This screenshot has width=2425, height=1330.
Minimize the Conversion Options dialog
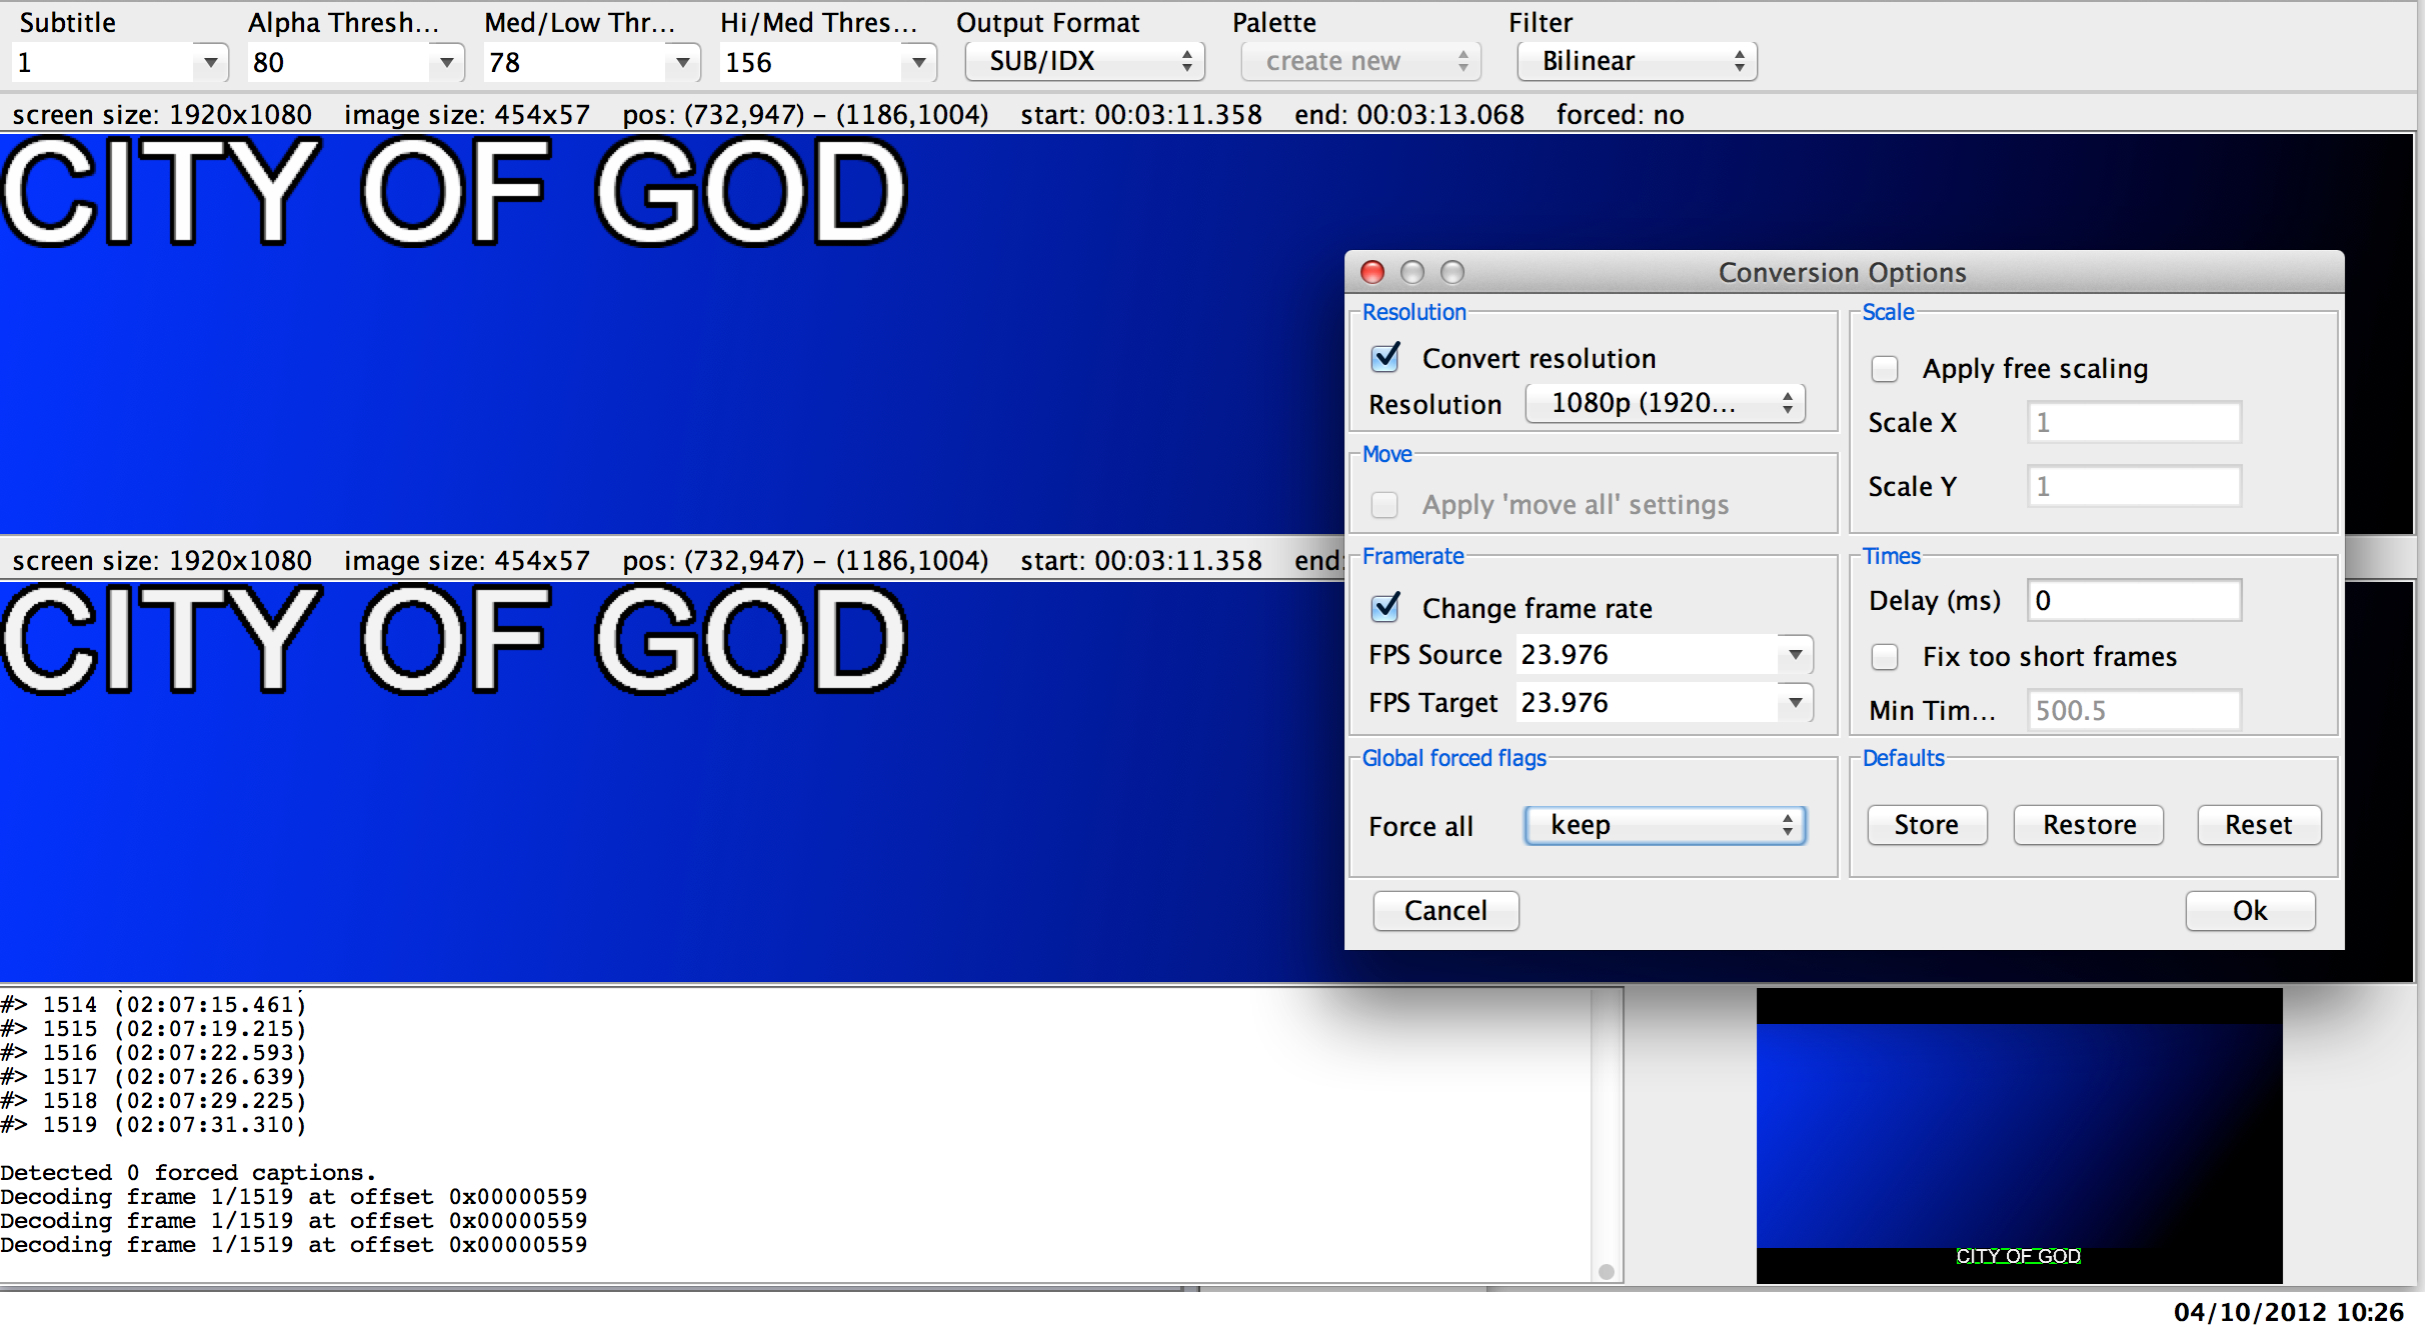click(1412, 272)
